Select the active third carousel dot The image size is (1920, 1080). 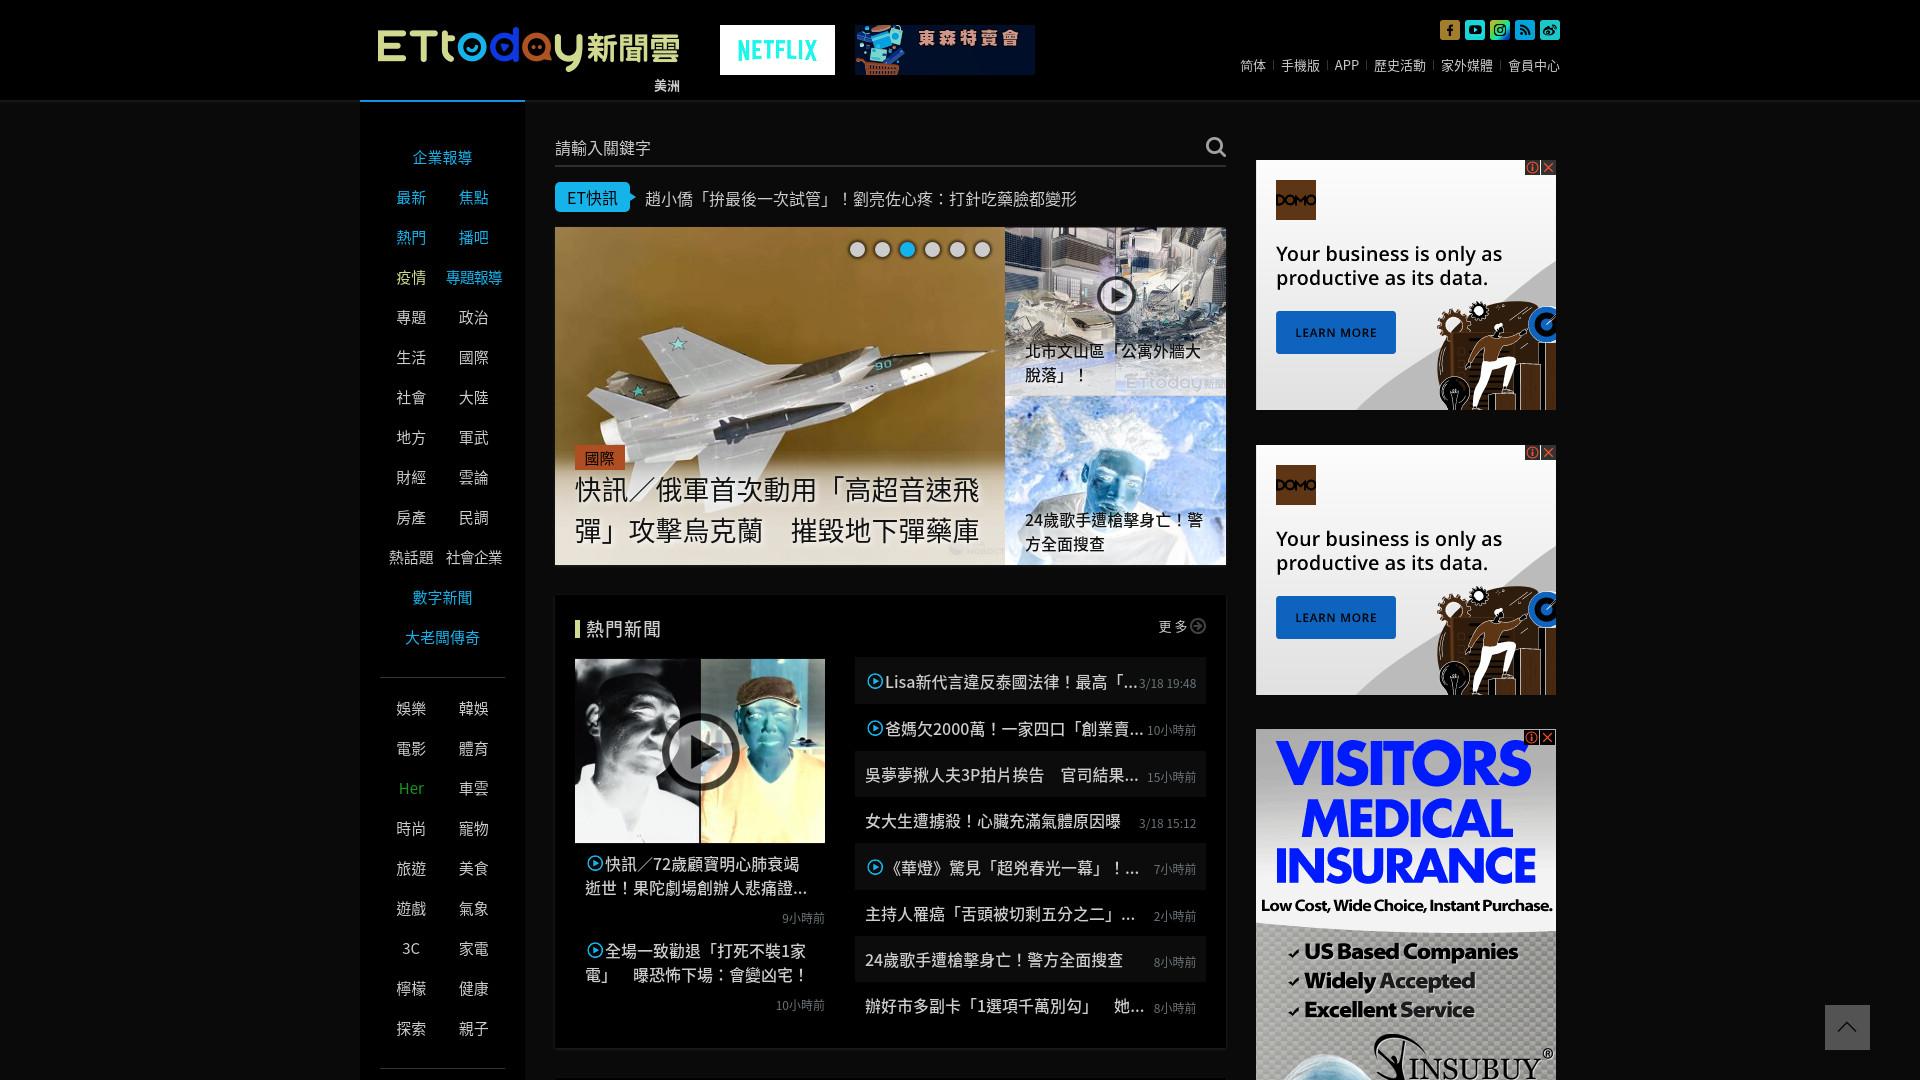[x=907, y=250]
